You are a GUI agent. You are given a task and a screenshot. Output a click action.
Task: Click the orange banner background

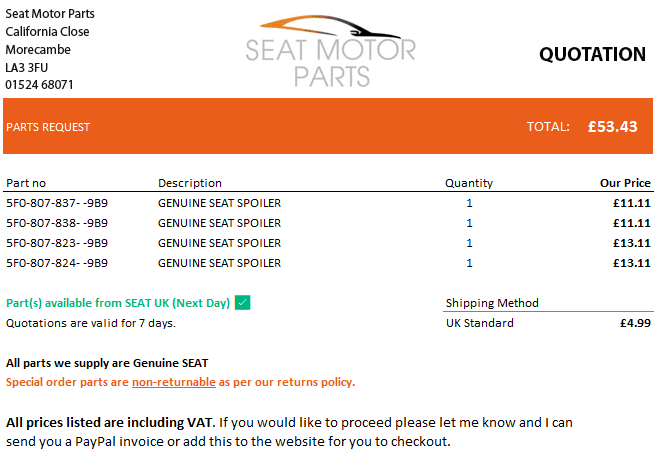pyautogui.click(x=300, y=127)
